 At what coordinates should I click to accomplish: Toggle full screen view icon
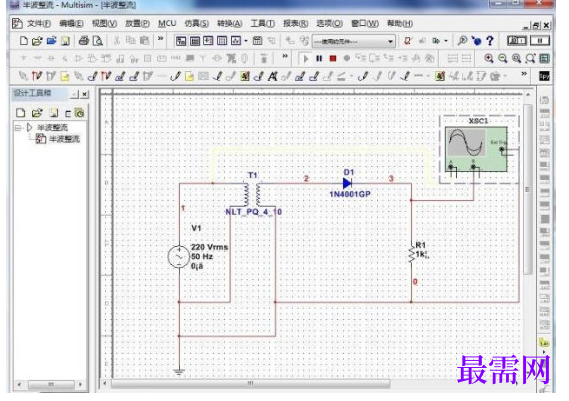[544, 58]
